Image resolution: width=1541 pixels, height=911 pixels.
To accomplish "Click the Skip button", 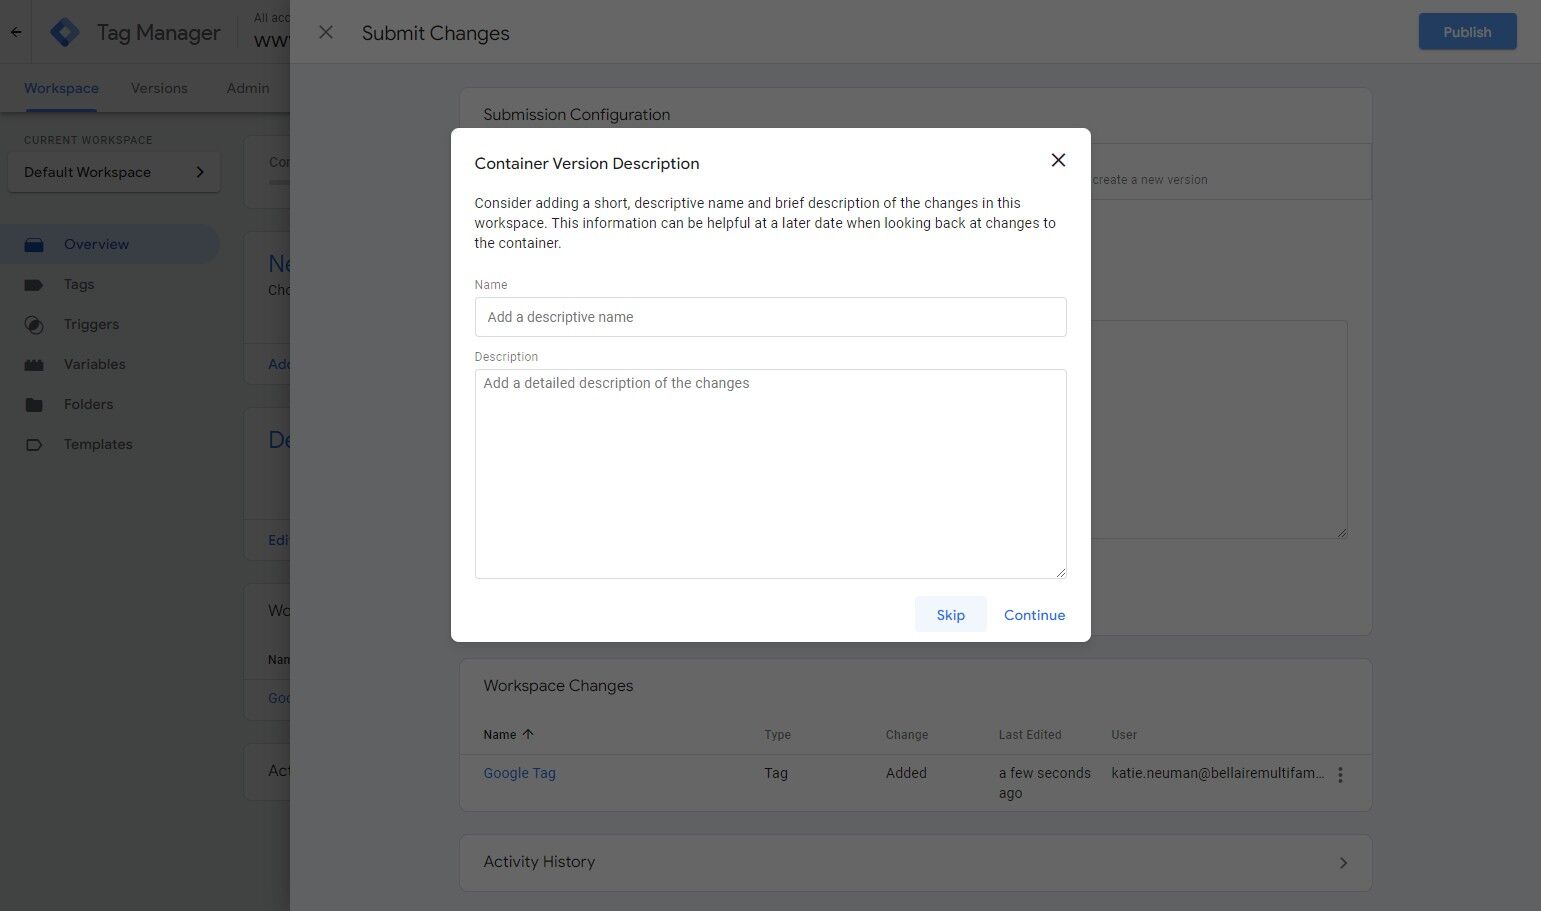I will pyautogui.click(x=950, y=615).
